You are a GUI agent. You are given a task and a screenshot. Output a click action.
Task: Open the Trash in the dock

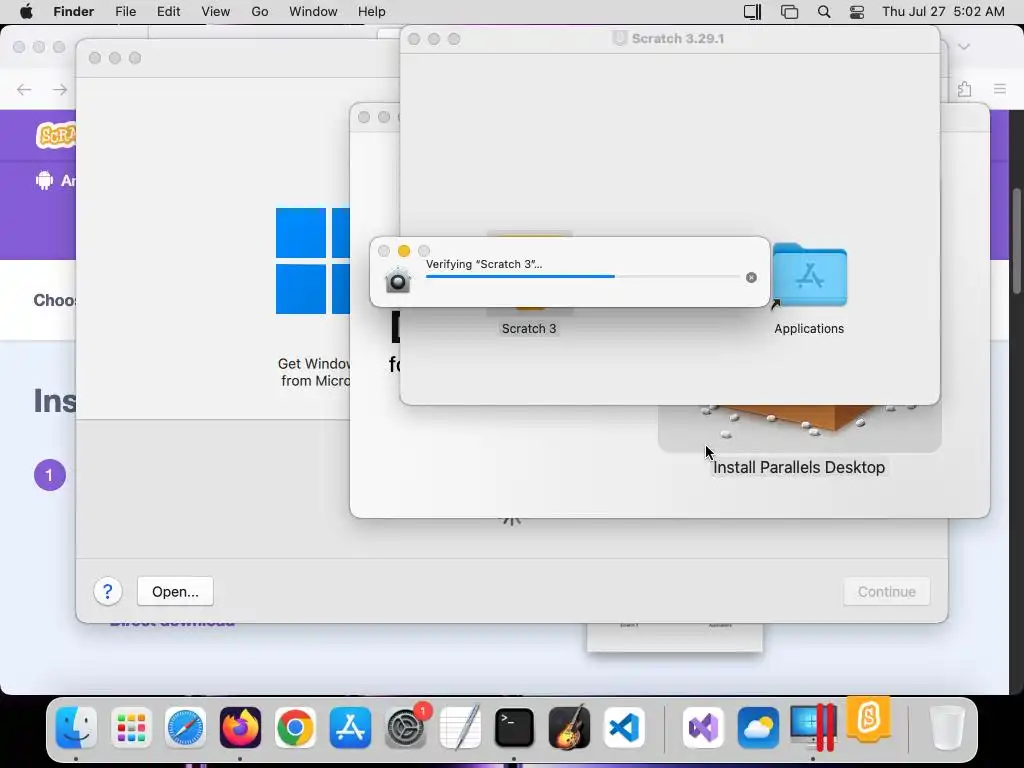(x=947, y=727)
